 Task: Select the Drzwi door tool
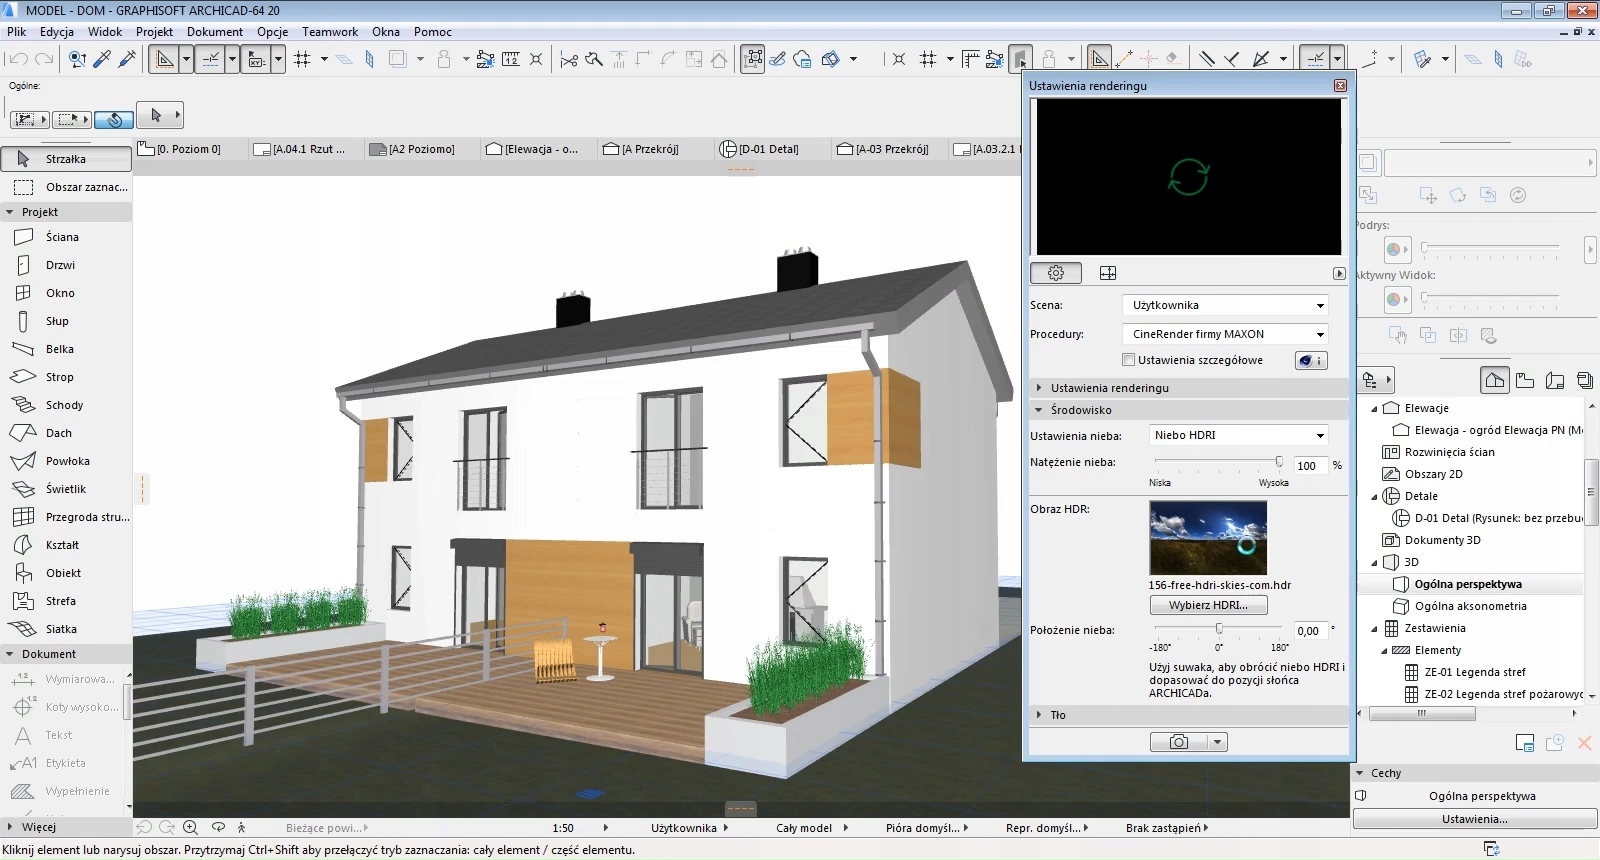60,265
